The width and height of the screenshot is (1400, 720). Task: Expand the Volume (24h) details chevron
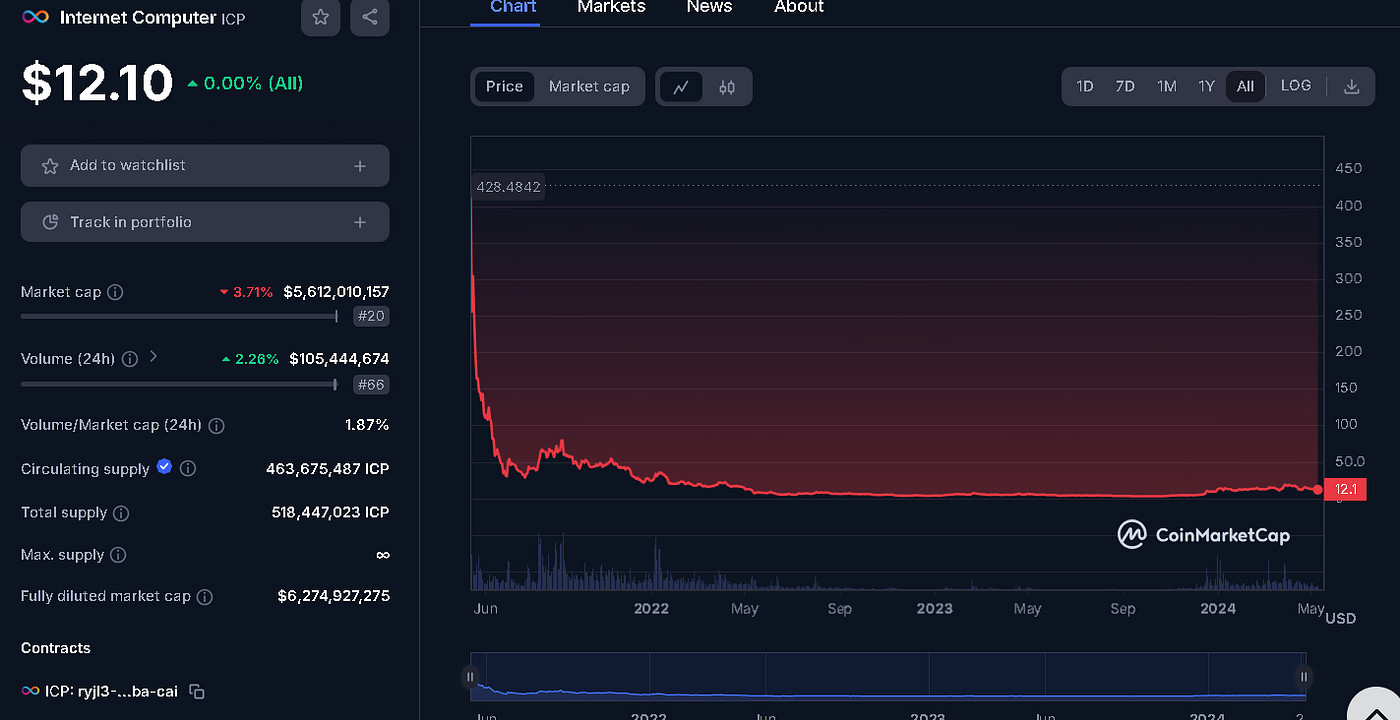tap(153, 357)
